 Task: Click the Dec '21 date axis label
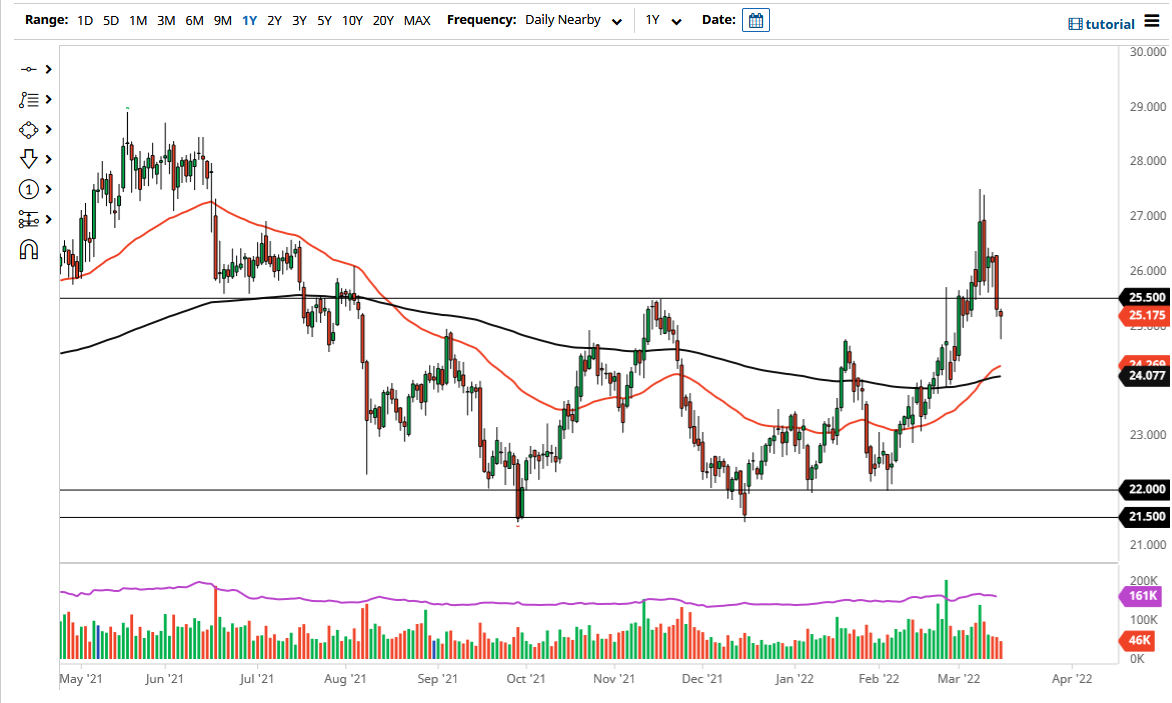point(703,679)
